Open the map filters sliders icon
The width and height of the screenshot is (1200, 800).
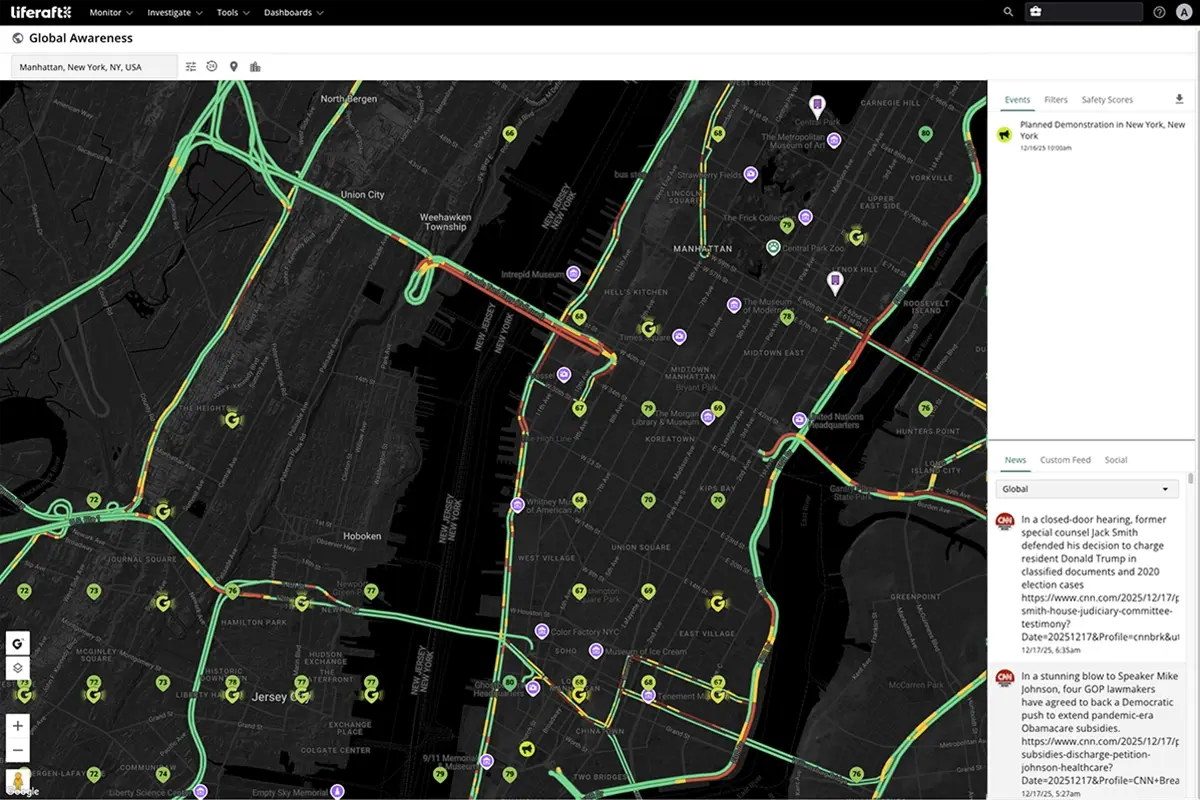(x=190, y=66)
